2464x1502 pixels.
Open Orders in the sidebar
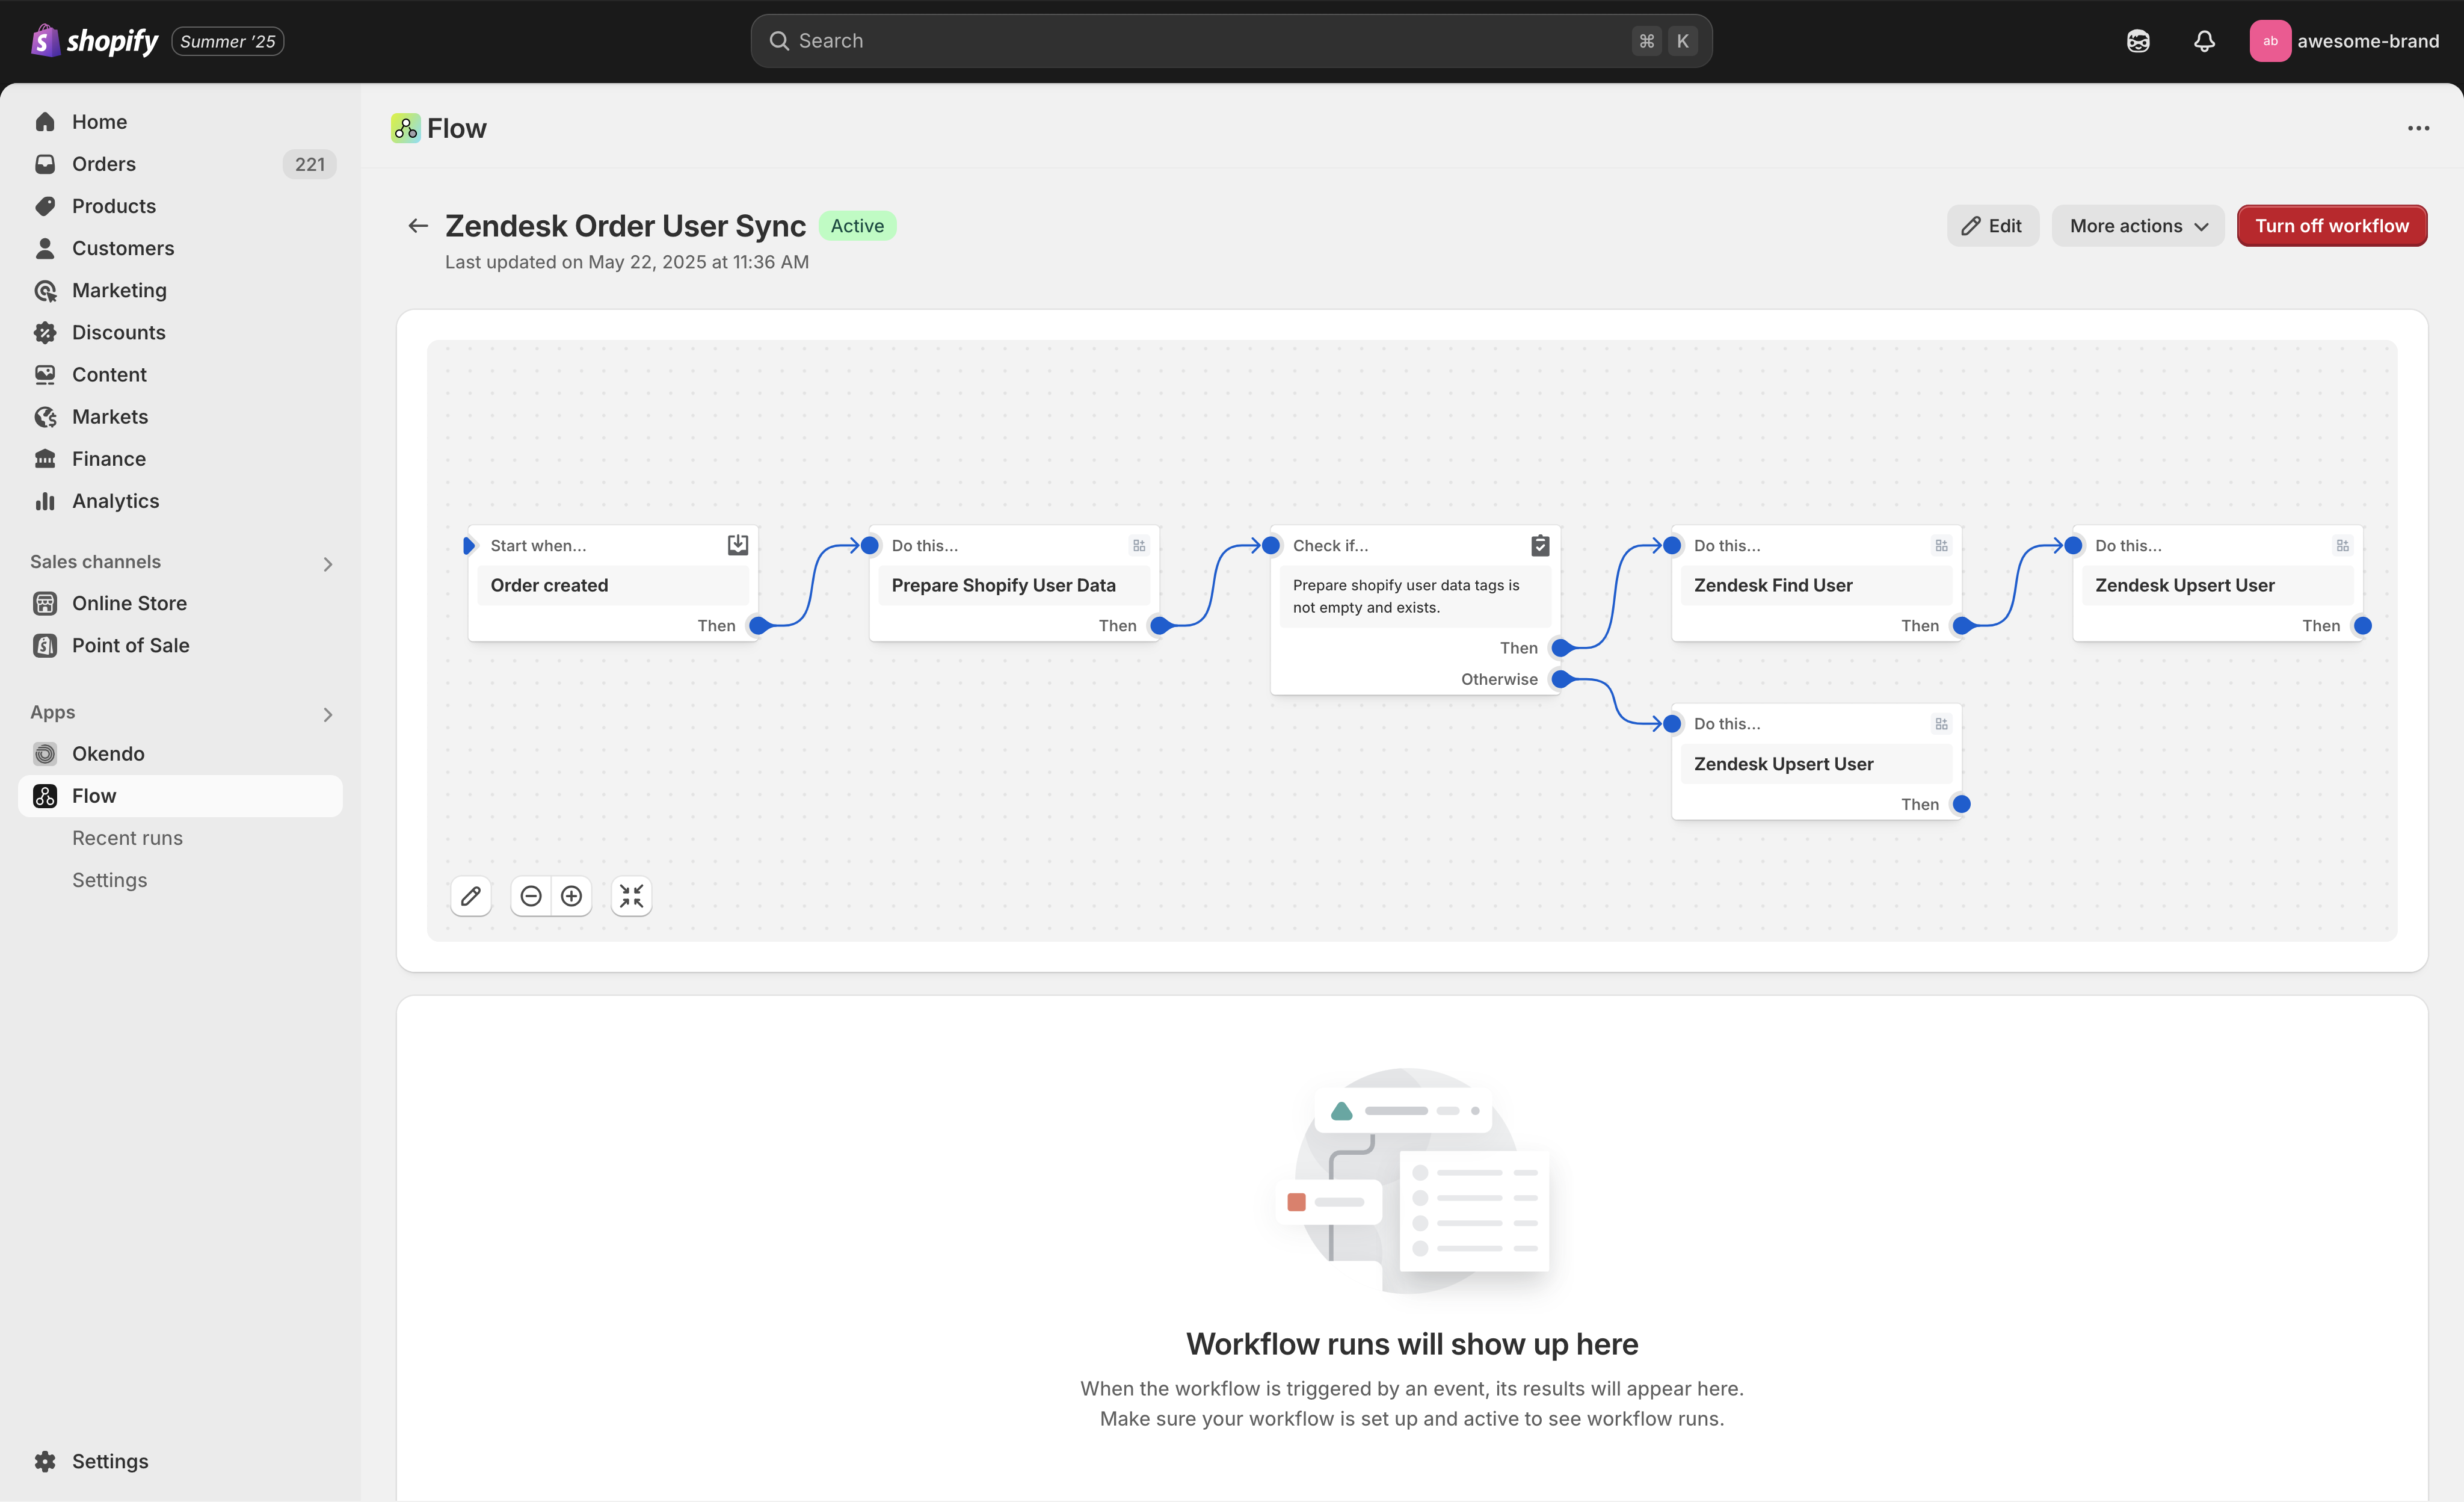(x=180, y=164)
